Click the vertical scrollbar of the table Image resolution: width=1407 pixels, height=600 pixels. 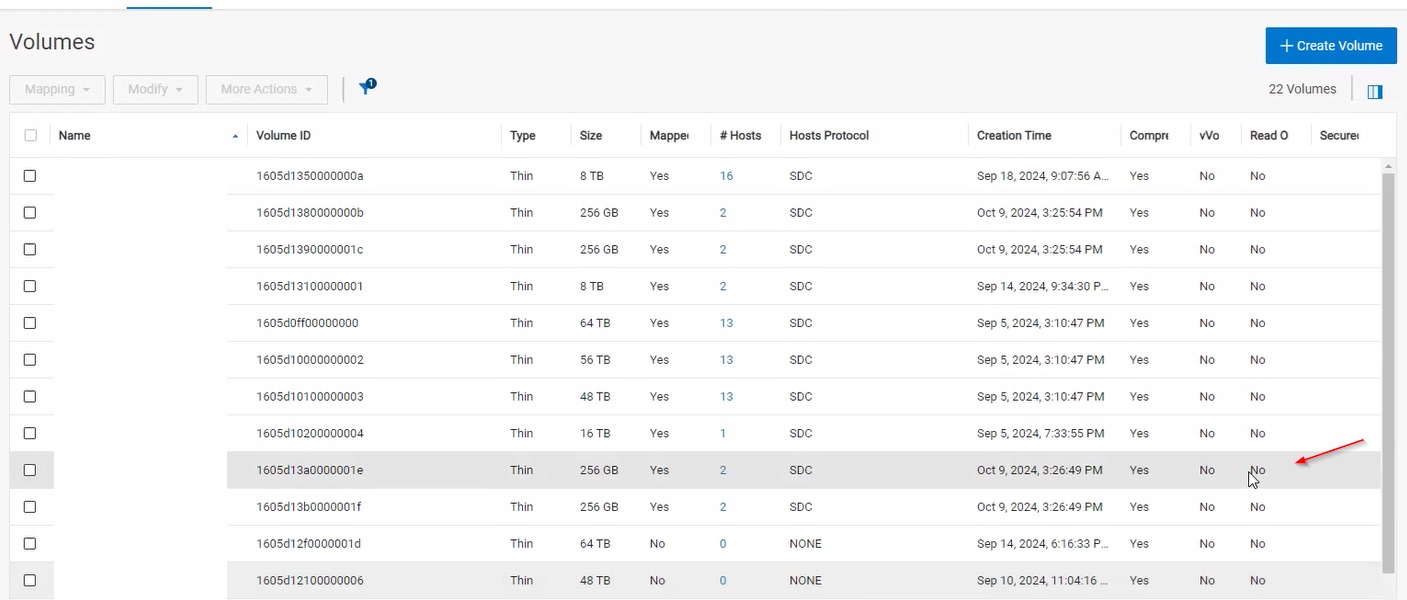(x=1388, y=370)
